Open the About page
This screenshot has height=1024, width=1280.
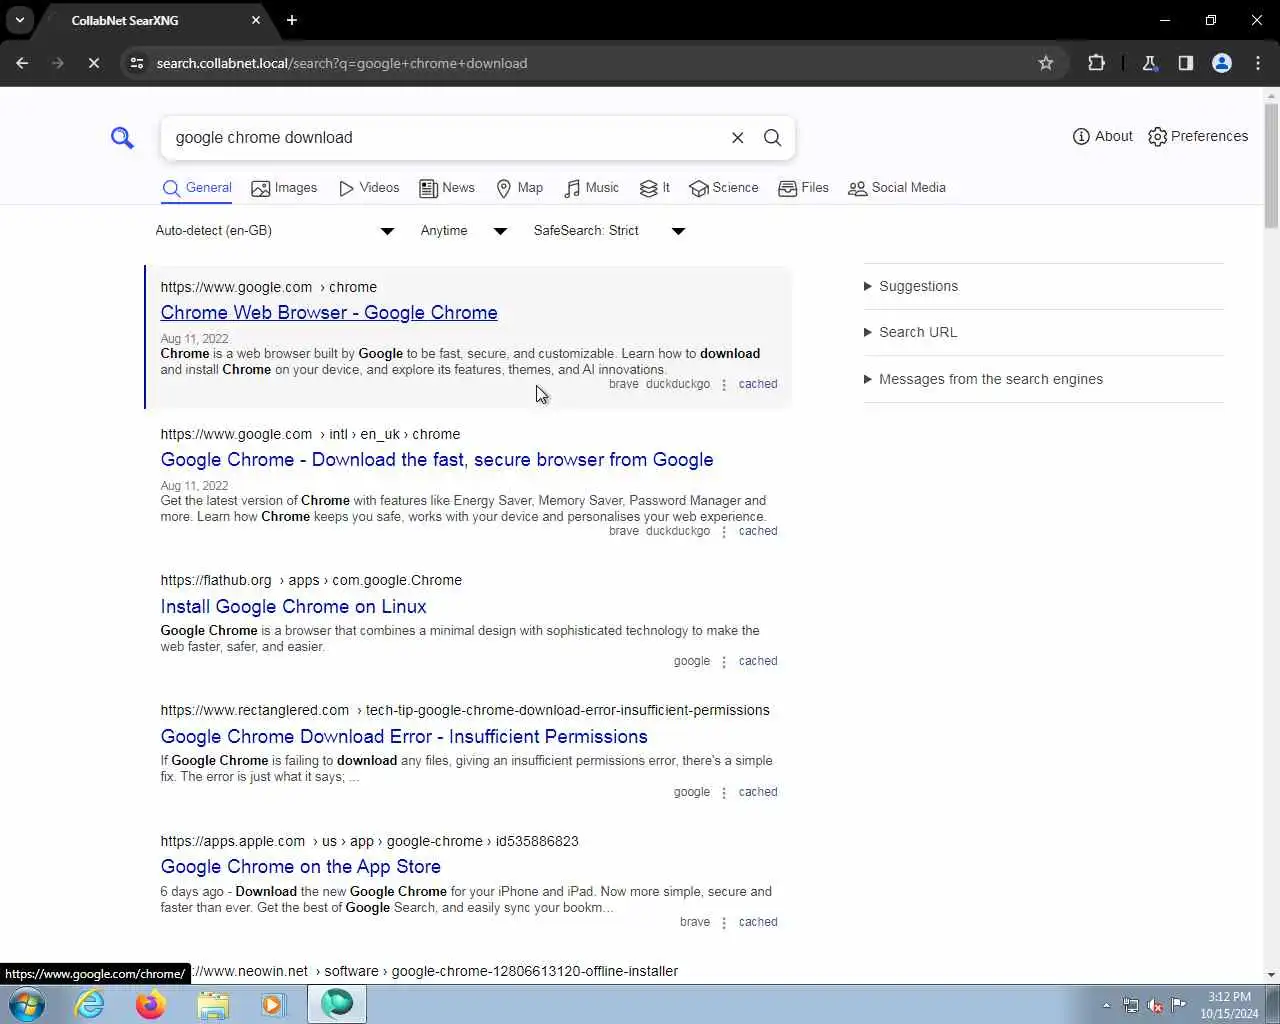(x=1102, y=136)
